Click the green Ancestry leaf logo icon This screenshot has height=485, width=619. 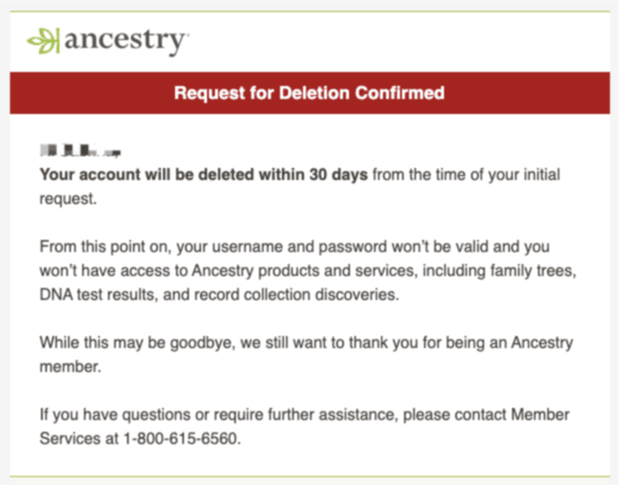click(43, 41)
